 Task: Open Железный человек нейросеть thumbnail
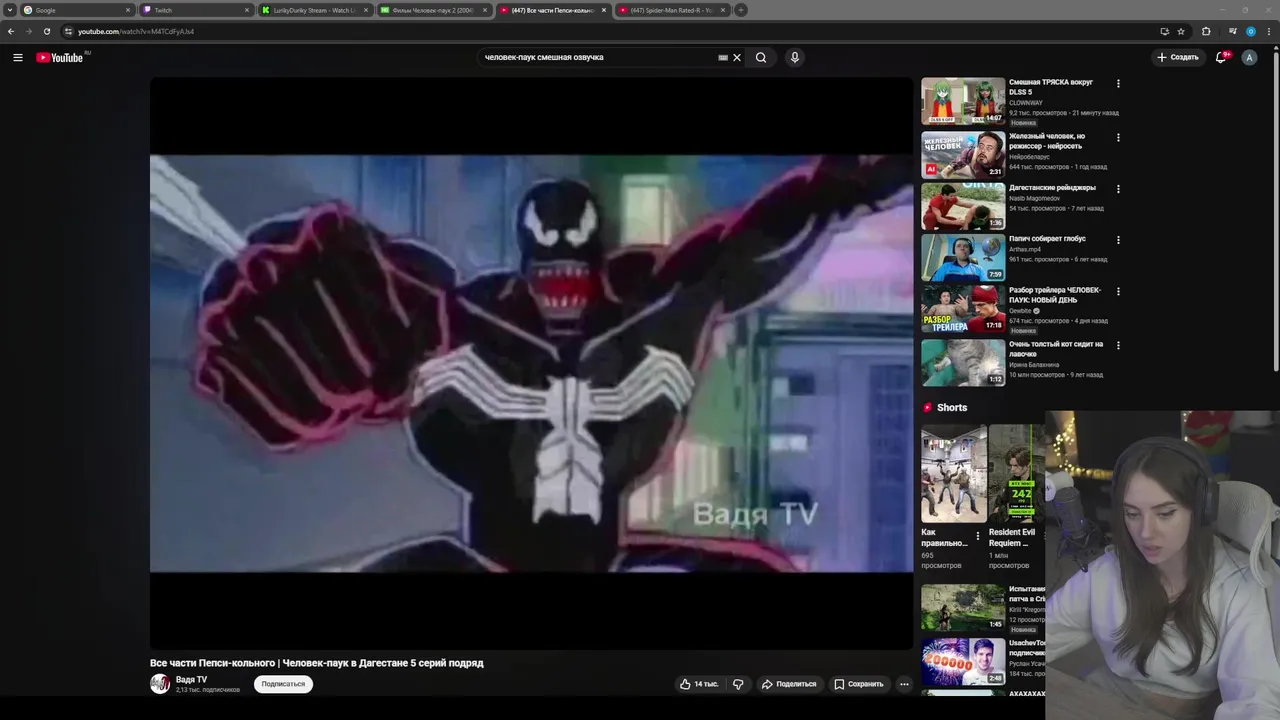point(963,155)
